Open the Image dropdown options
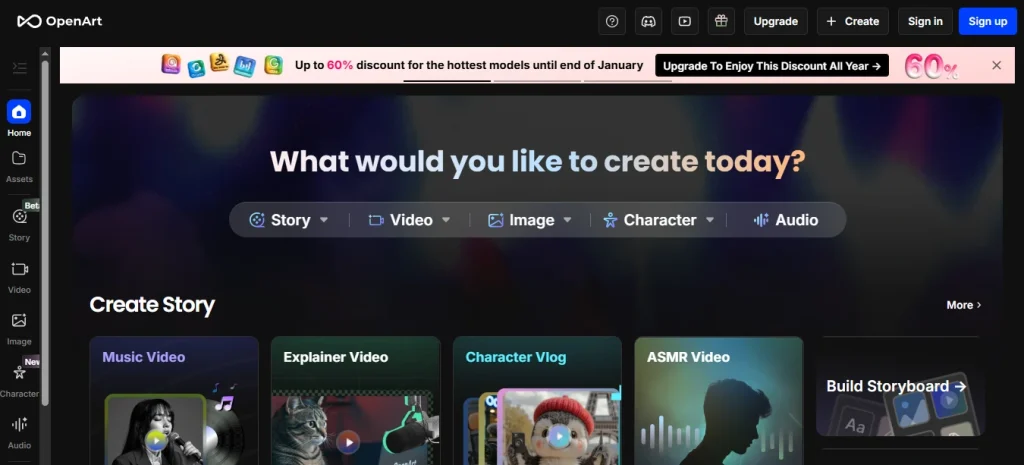 click(530, 220)
